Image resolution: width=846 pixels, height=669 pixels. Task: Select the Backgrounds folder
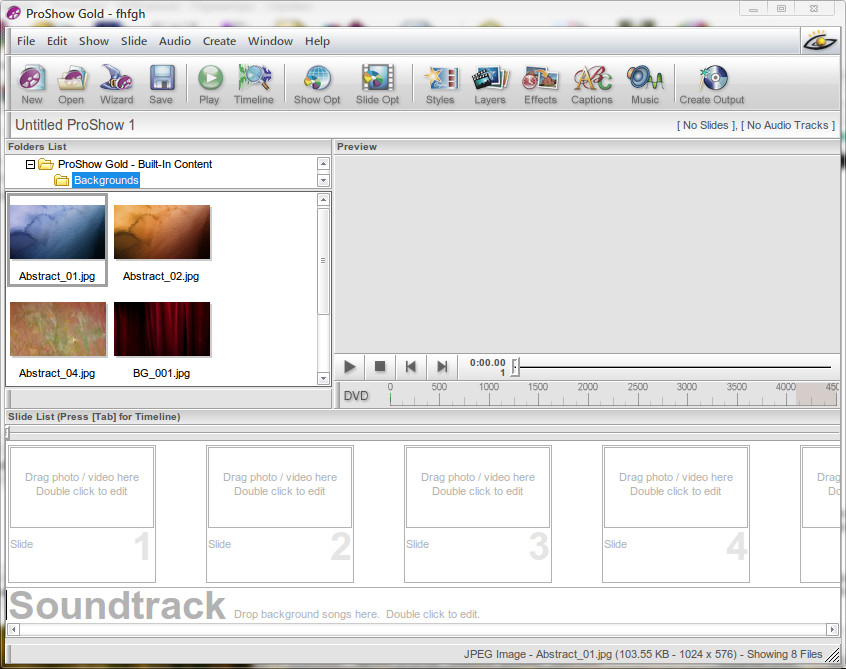coord(105,180)
